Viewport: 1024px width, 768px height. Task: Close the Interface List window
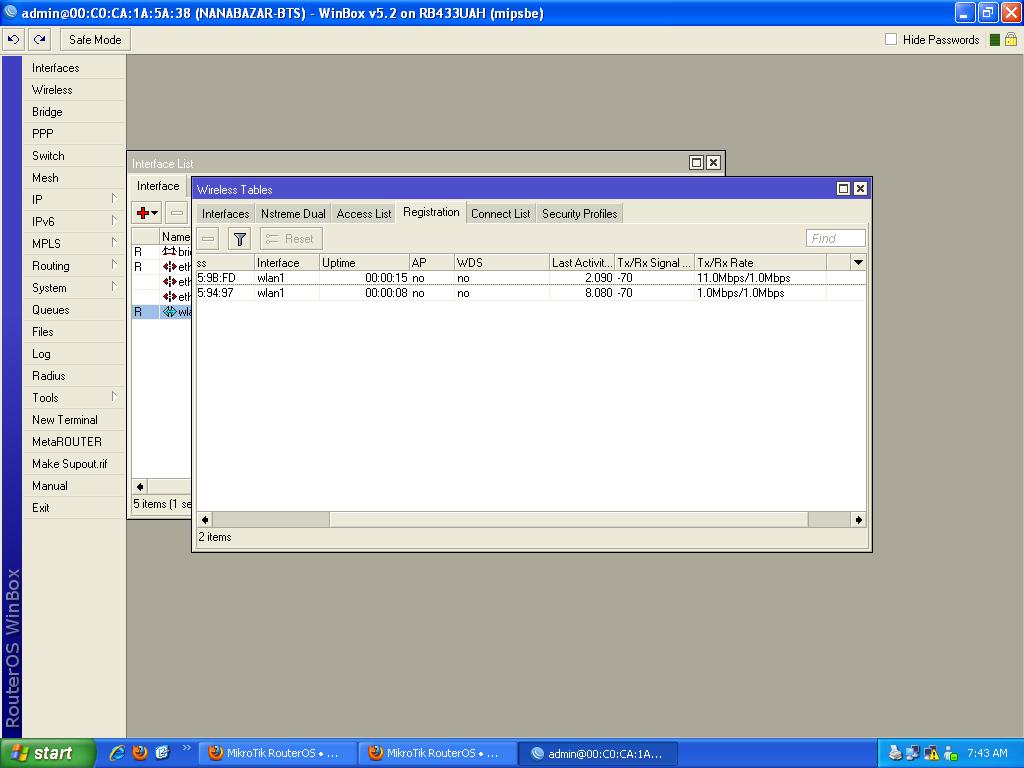point(713,163)
